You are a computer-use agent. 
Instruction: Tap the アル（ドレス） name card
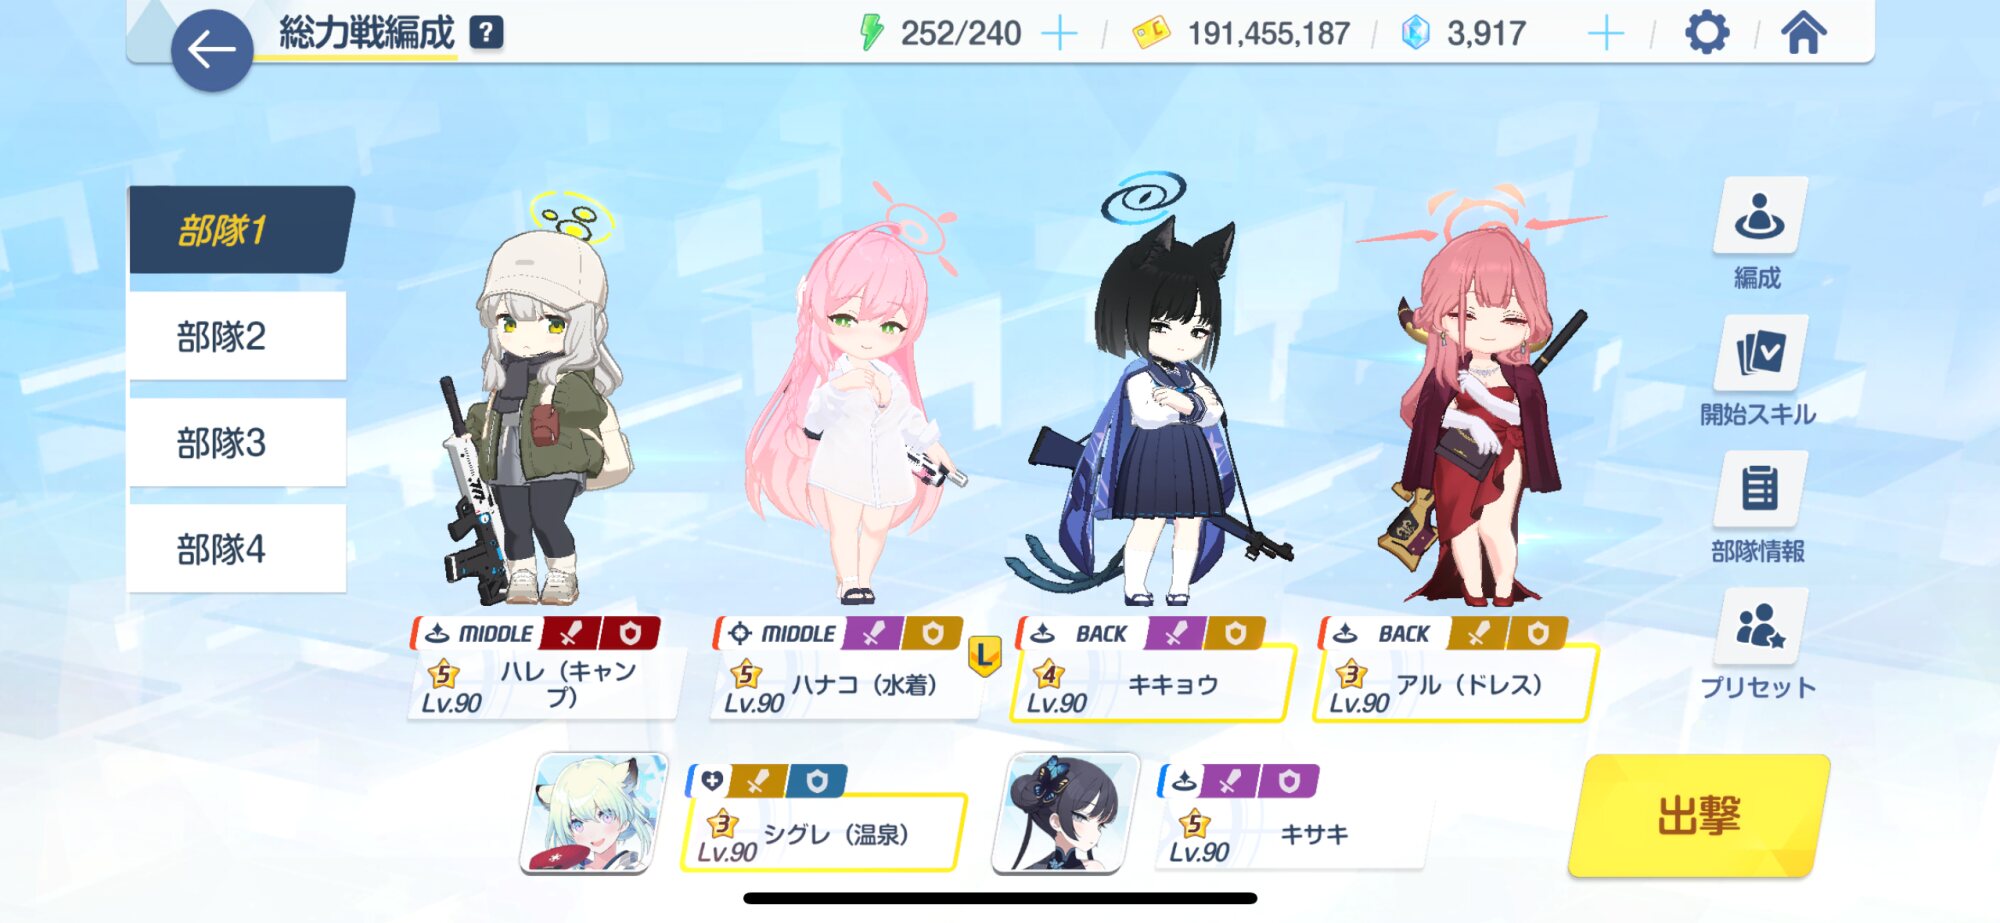pos(1455,685)
